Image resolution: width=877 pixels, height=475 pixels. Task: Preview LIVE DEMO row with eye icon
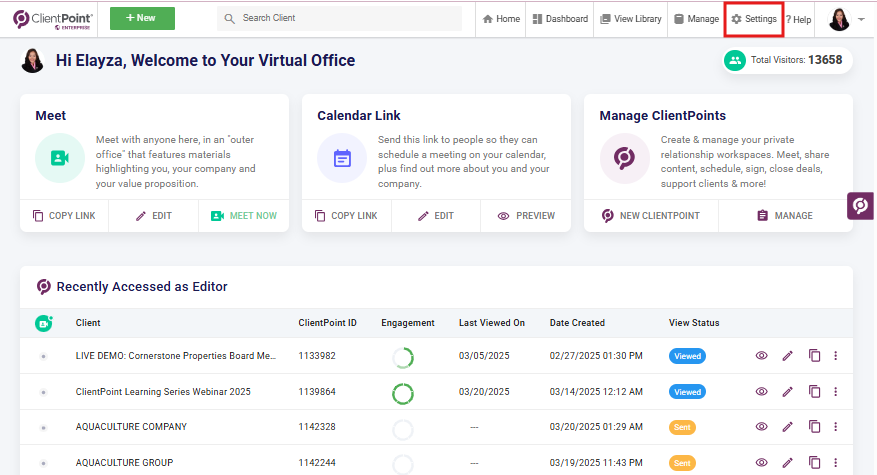tap(761, 356)
